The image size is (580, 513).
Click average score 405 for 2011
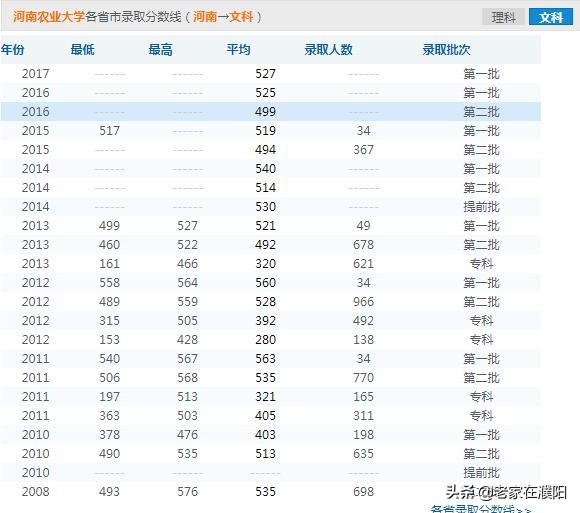(x=266, y=415)
